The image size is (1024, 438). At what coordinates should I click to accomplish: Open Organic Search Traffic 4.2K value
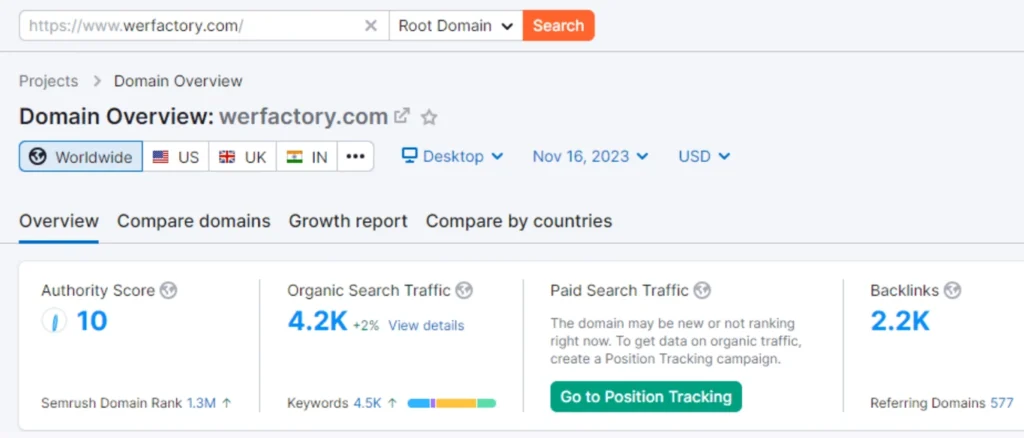[x=317, y=322]
